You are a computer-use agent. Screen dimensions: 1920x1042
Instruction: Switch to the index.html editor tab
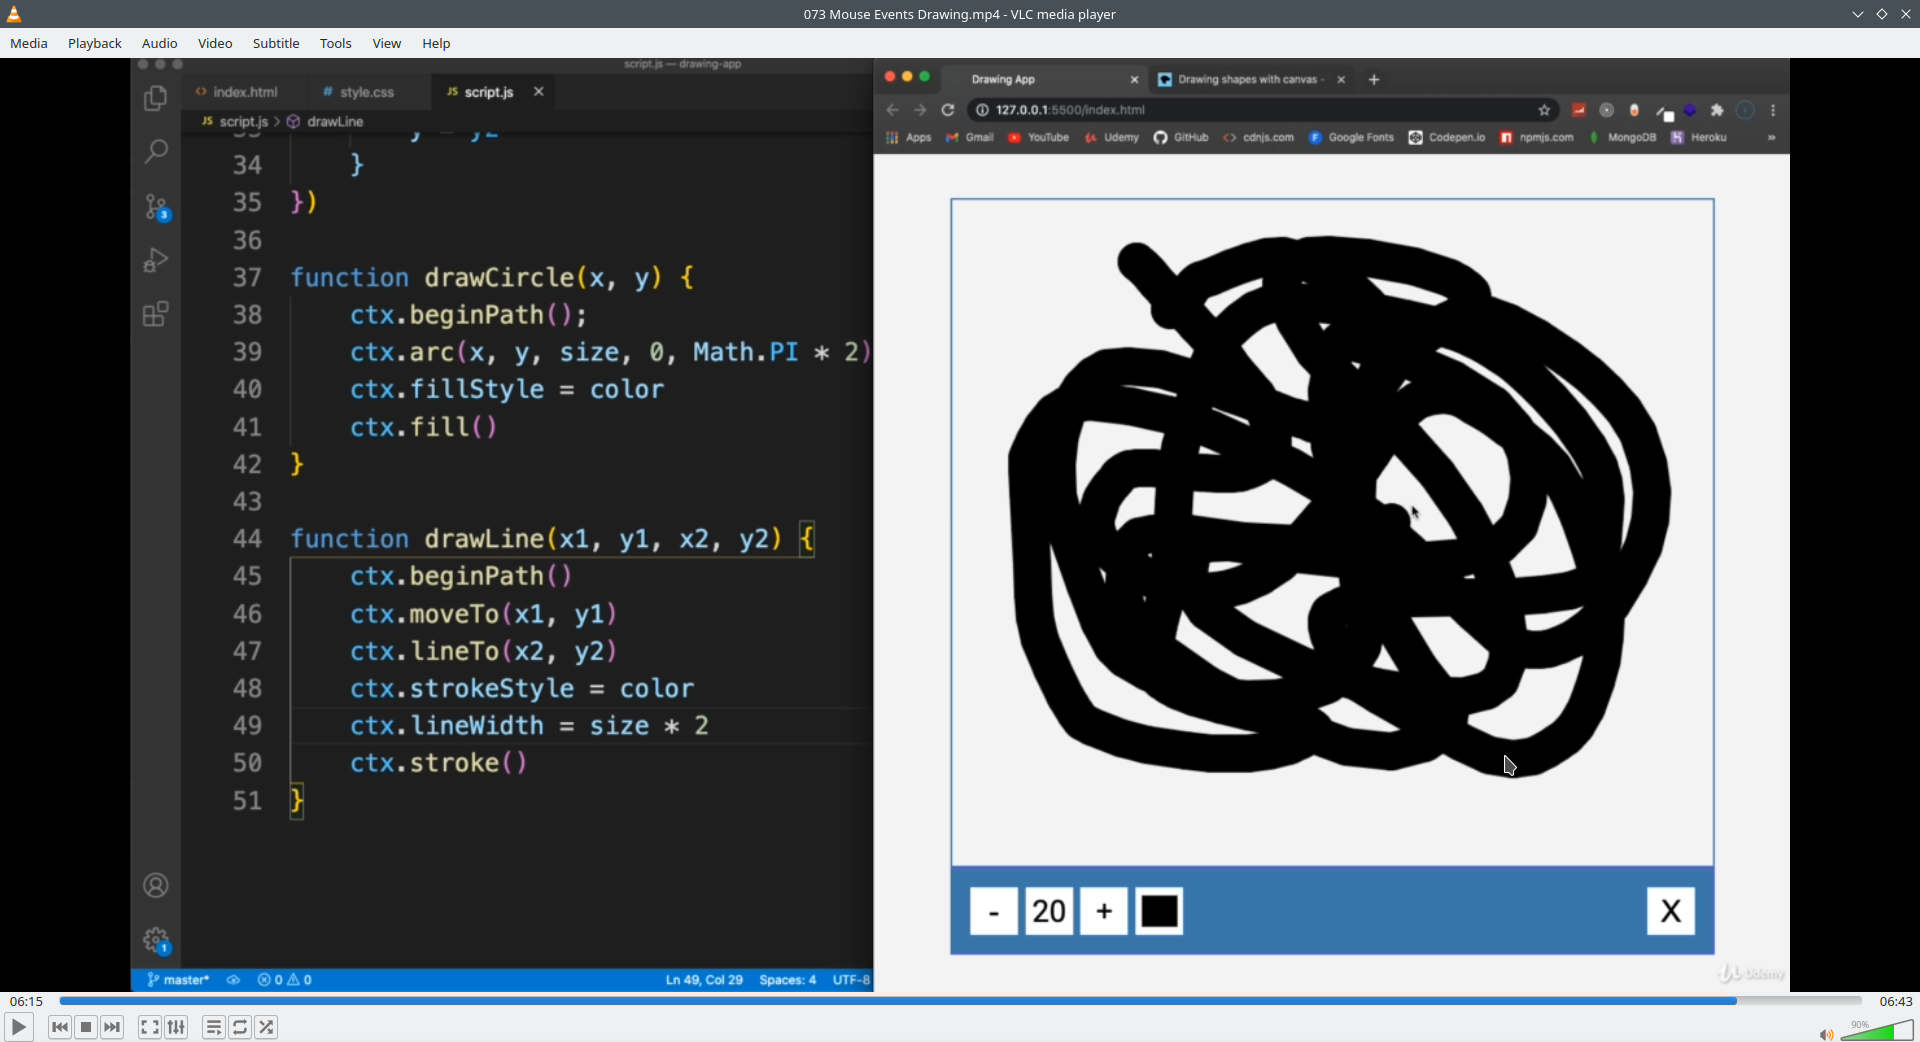[x=237, y=92]
